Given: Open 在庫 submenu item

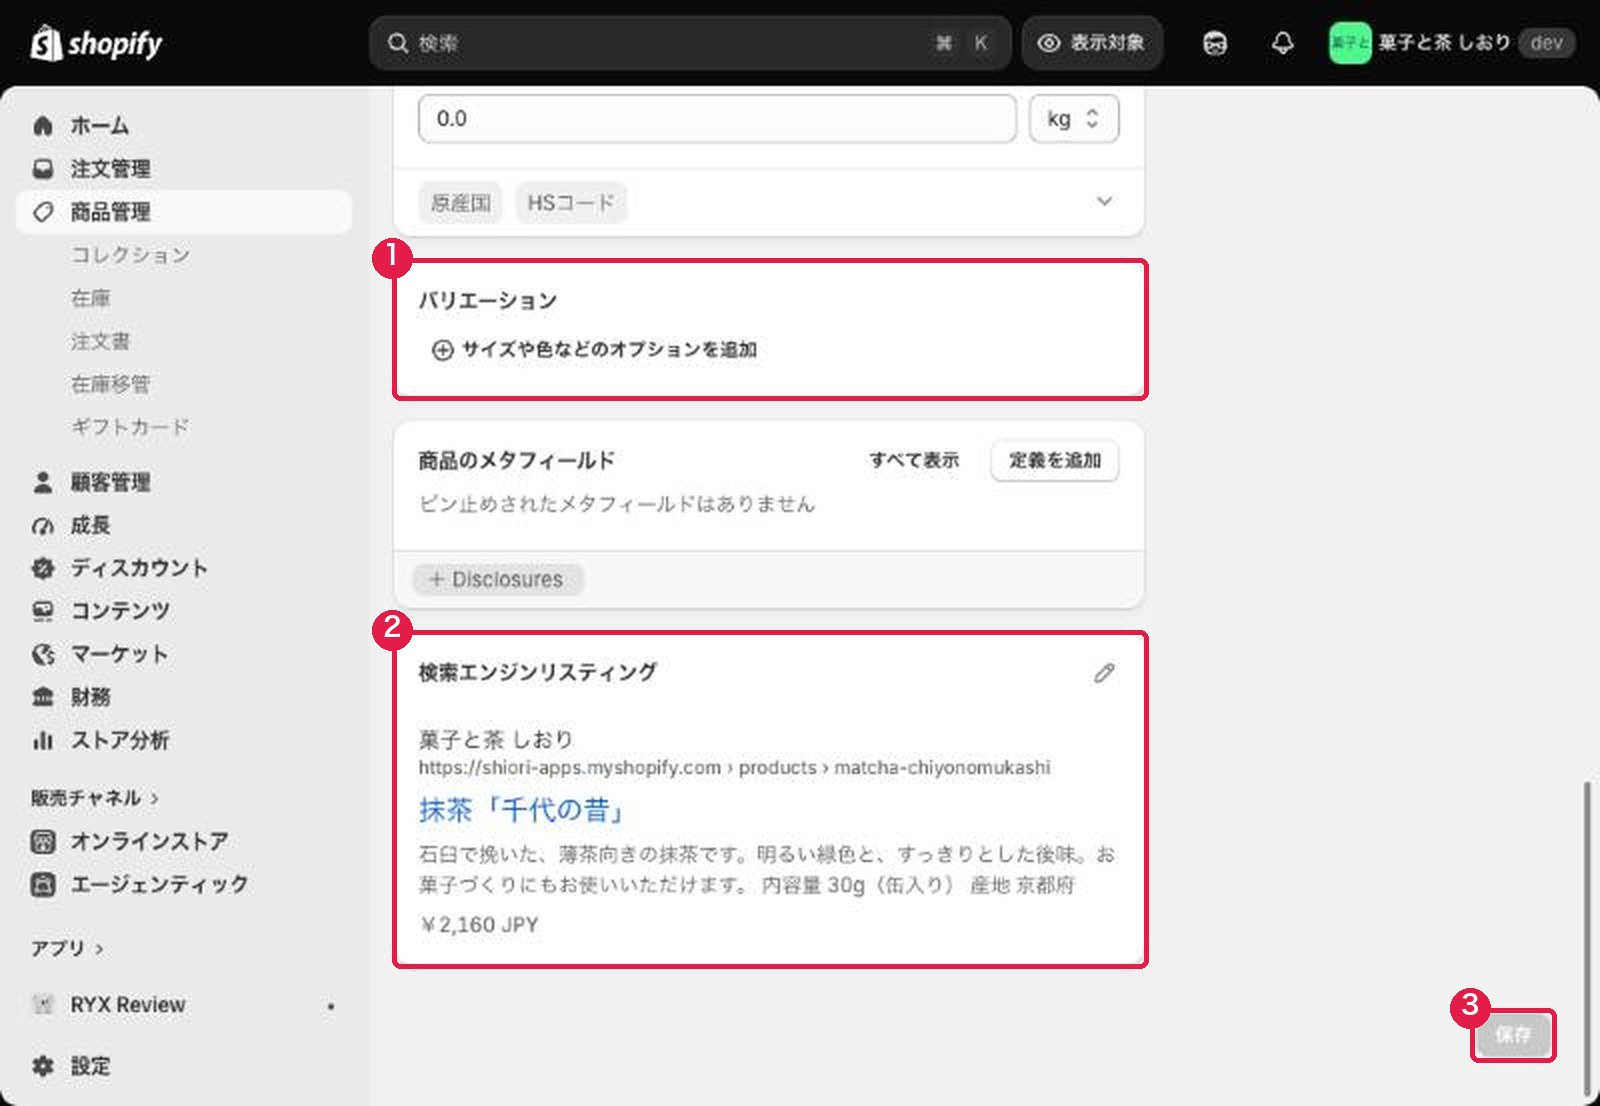Looking at the screenshot, I should click(x=91, y=298).
